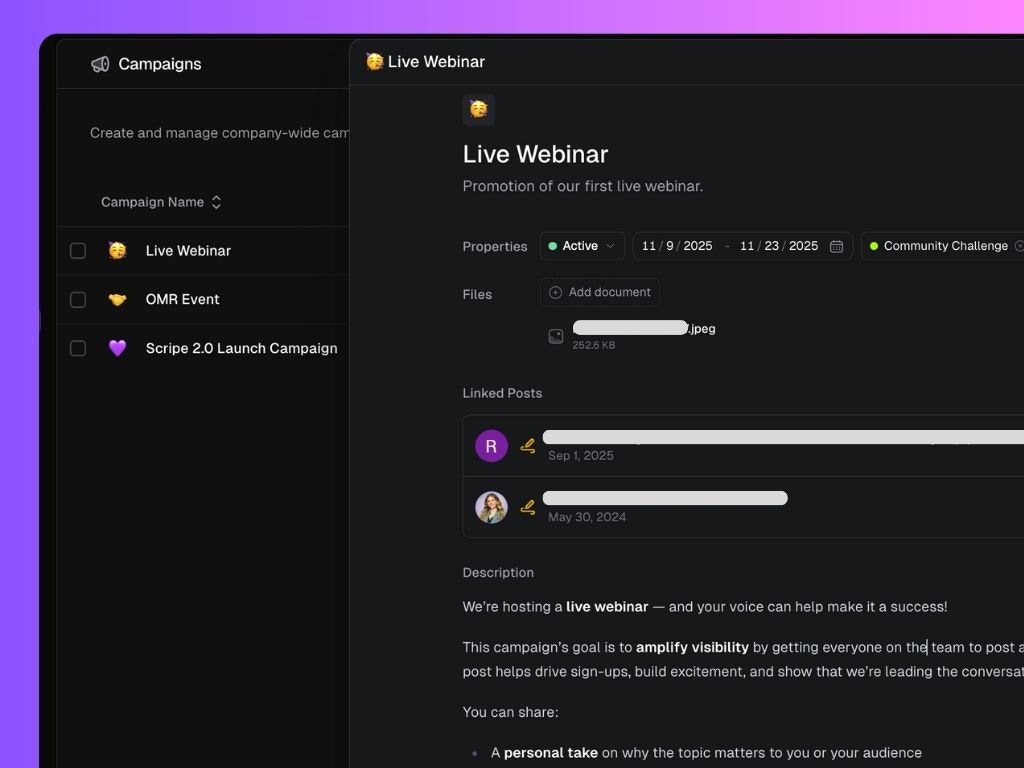Click the pen icon on Sep 1, 2025 post

click(x=528, y=446)
